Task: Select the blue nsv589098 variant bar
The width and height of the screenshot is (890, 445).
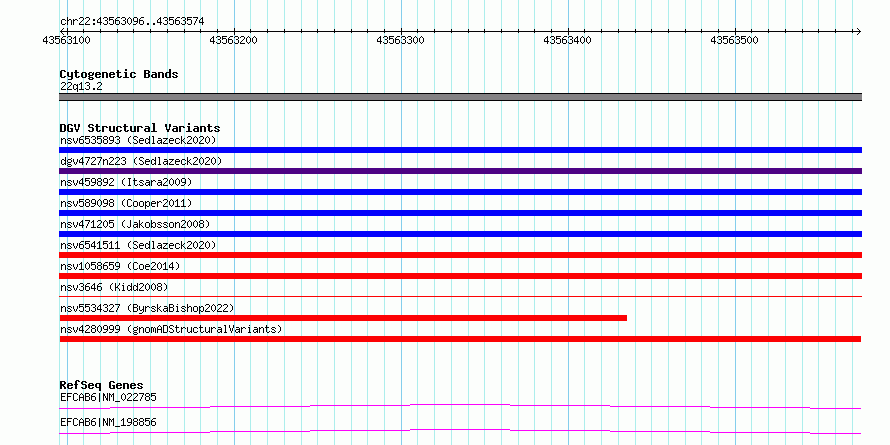Action: pyautogui.click(x=460, y=213)
